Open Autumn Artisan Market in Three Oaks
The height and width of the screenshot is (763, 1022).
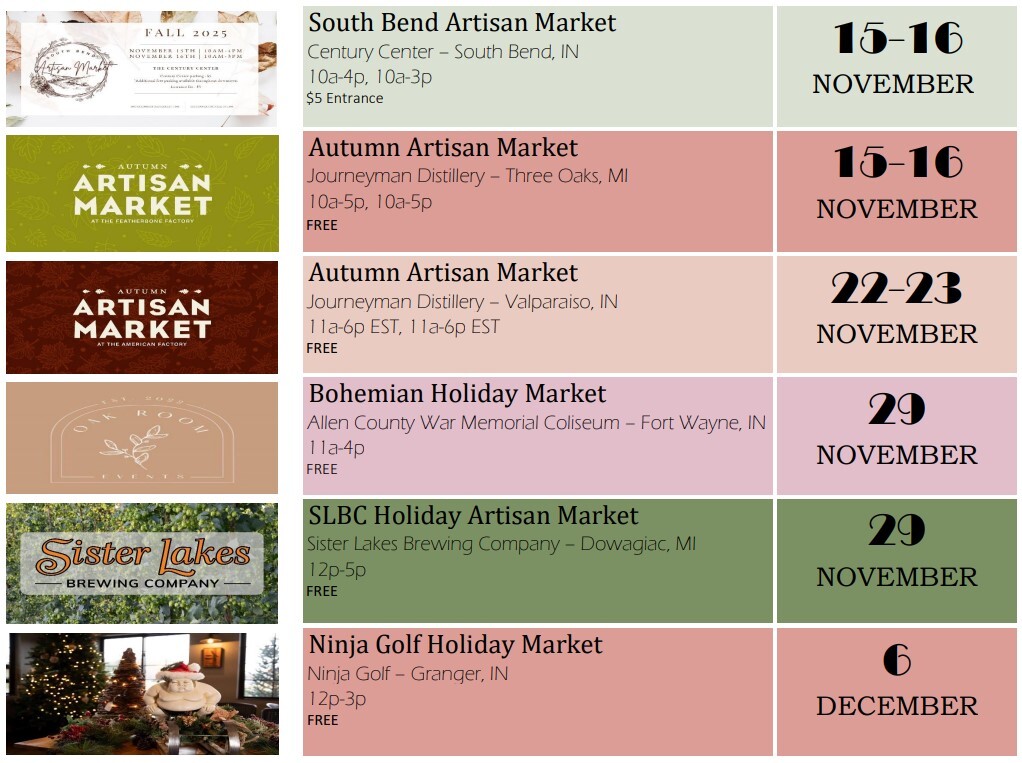coord(443,148)
